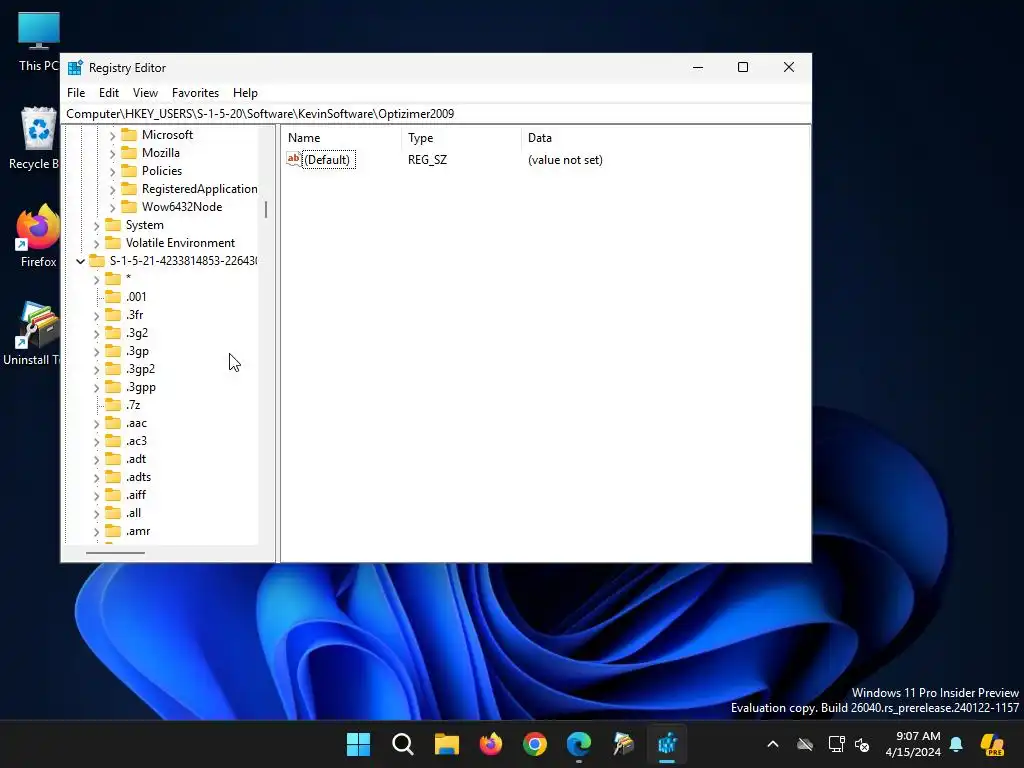This screenshot has width=1024, height=768.
Task: Expand the Policies key
Action: [112, 171]
